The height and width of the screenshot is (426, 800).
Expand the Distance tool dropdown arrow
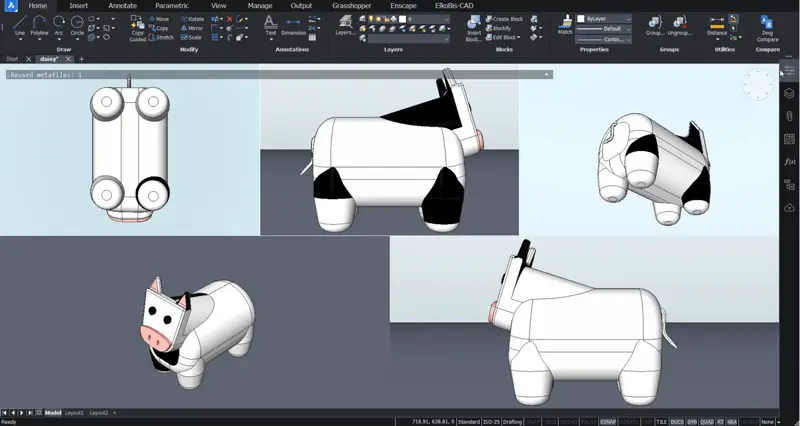[x=717, y=39]
